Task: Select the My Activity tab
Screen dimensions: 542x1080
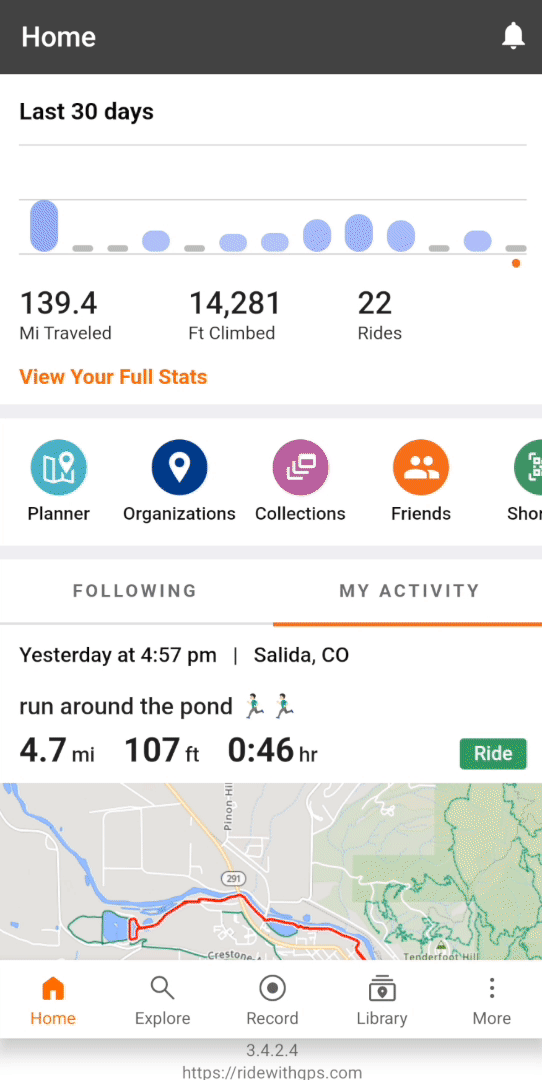Action: 409,591
